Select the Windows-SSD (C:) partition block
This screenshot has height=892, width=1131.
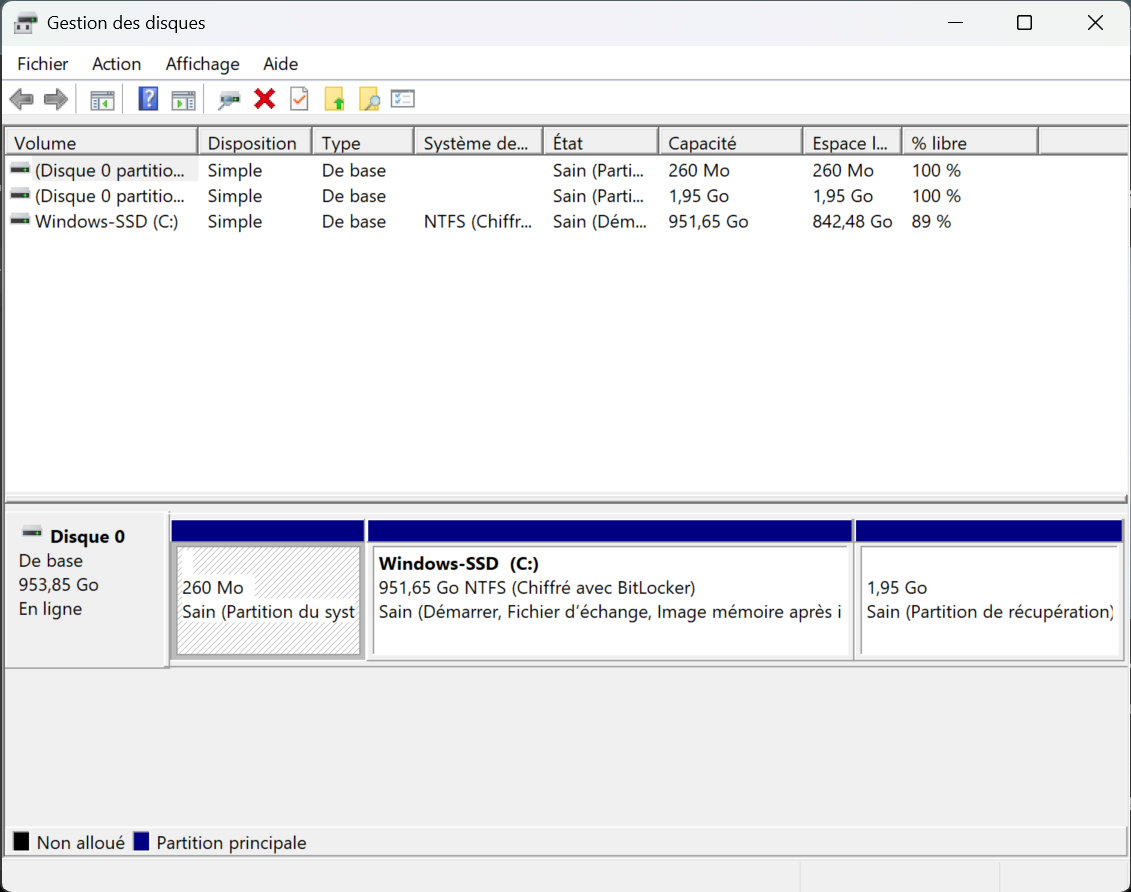[610, 600]
